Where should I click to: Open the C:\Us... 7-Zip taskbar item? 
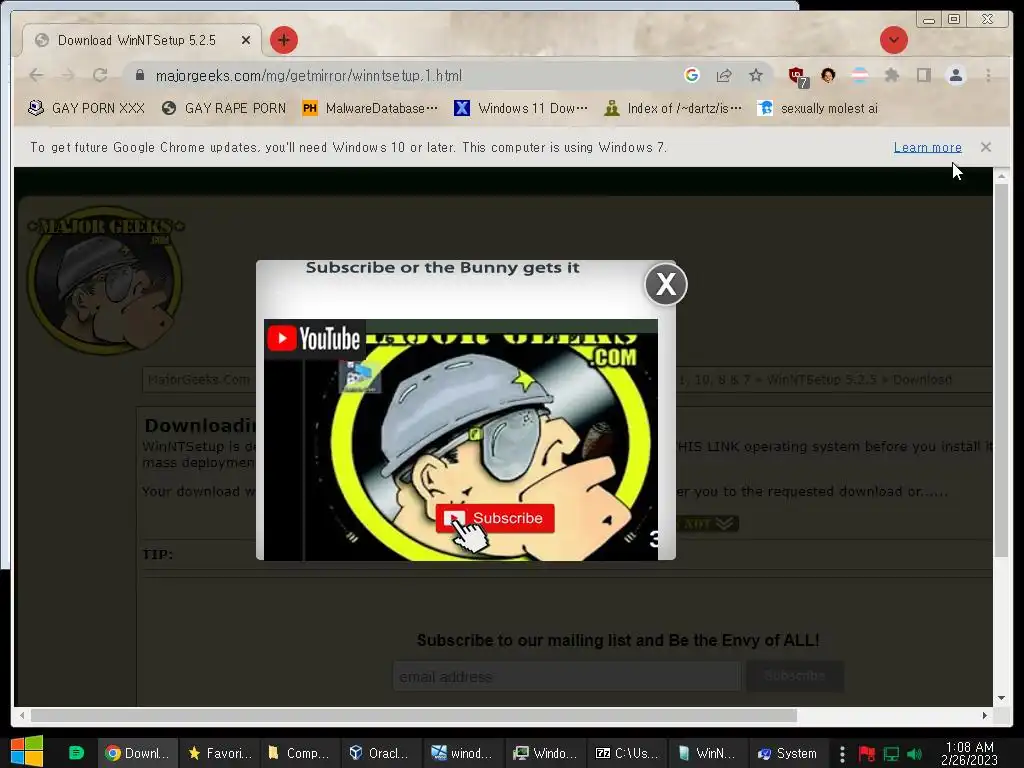pos(627,753)
